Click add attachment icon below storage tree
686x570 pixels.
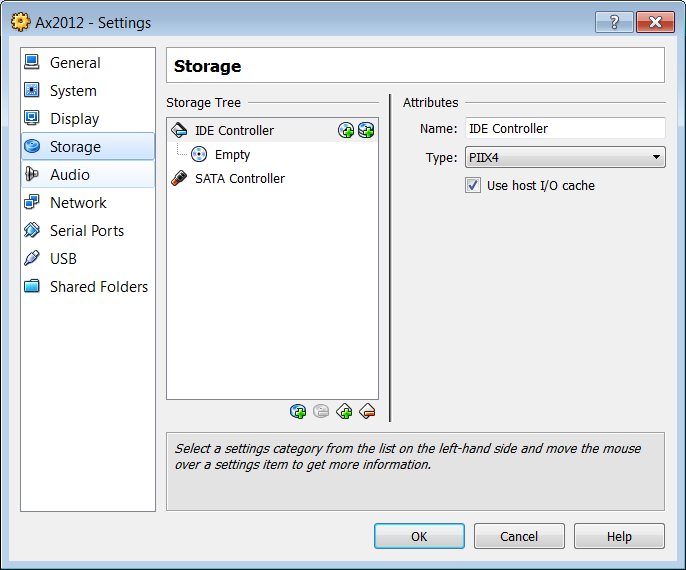click(298, 412)
